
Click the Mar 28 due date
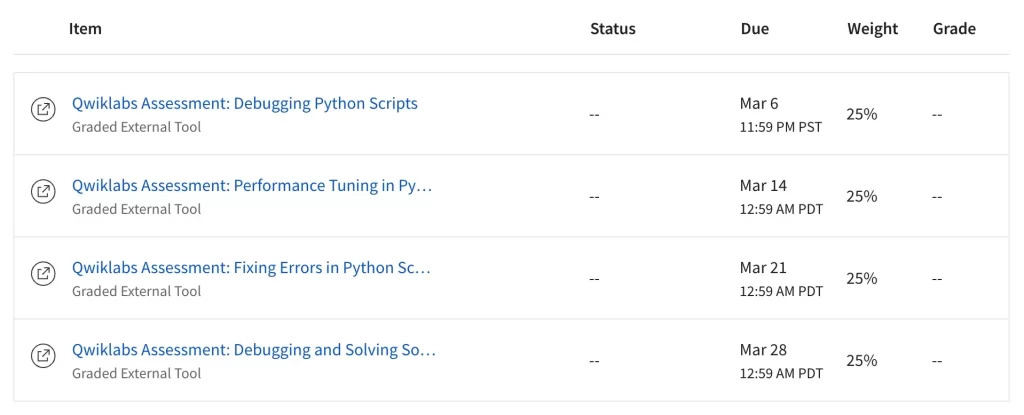[x=763, y=350]
